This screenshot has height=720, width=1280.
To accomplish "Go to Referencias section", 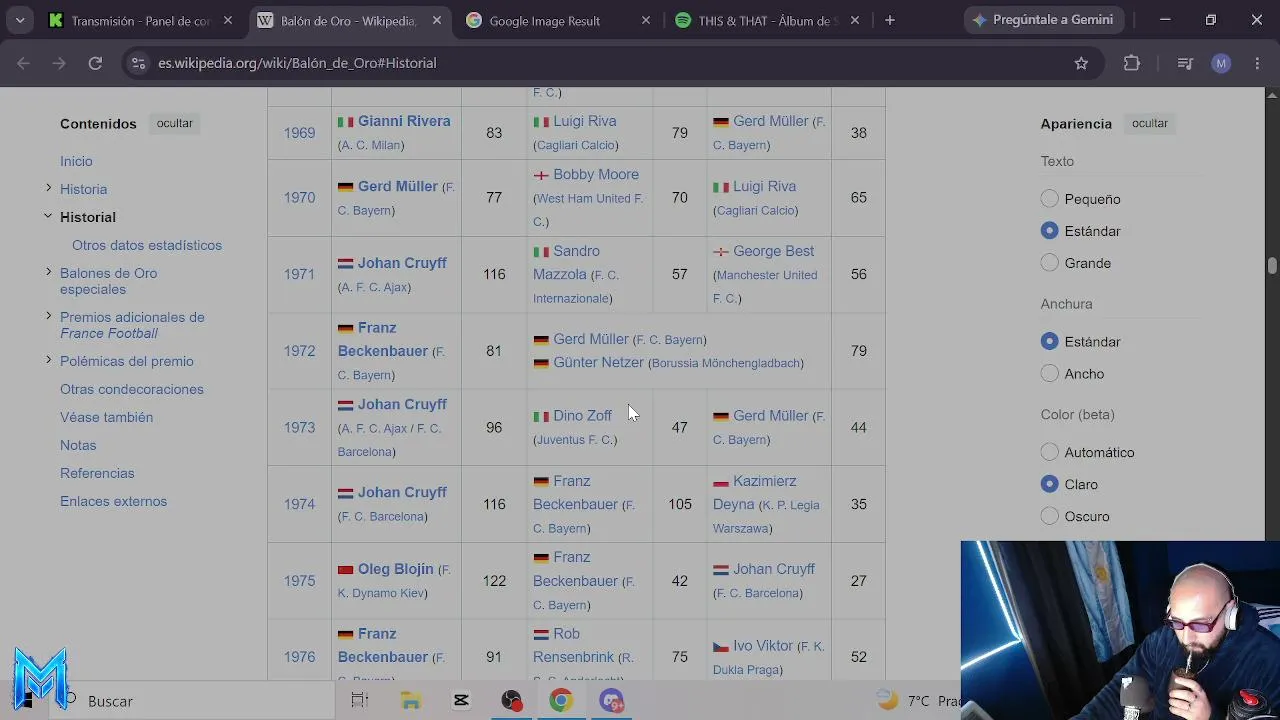I will [97, 473].
